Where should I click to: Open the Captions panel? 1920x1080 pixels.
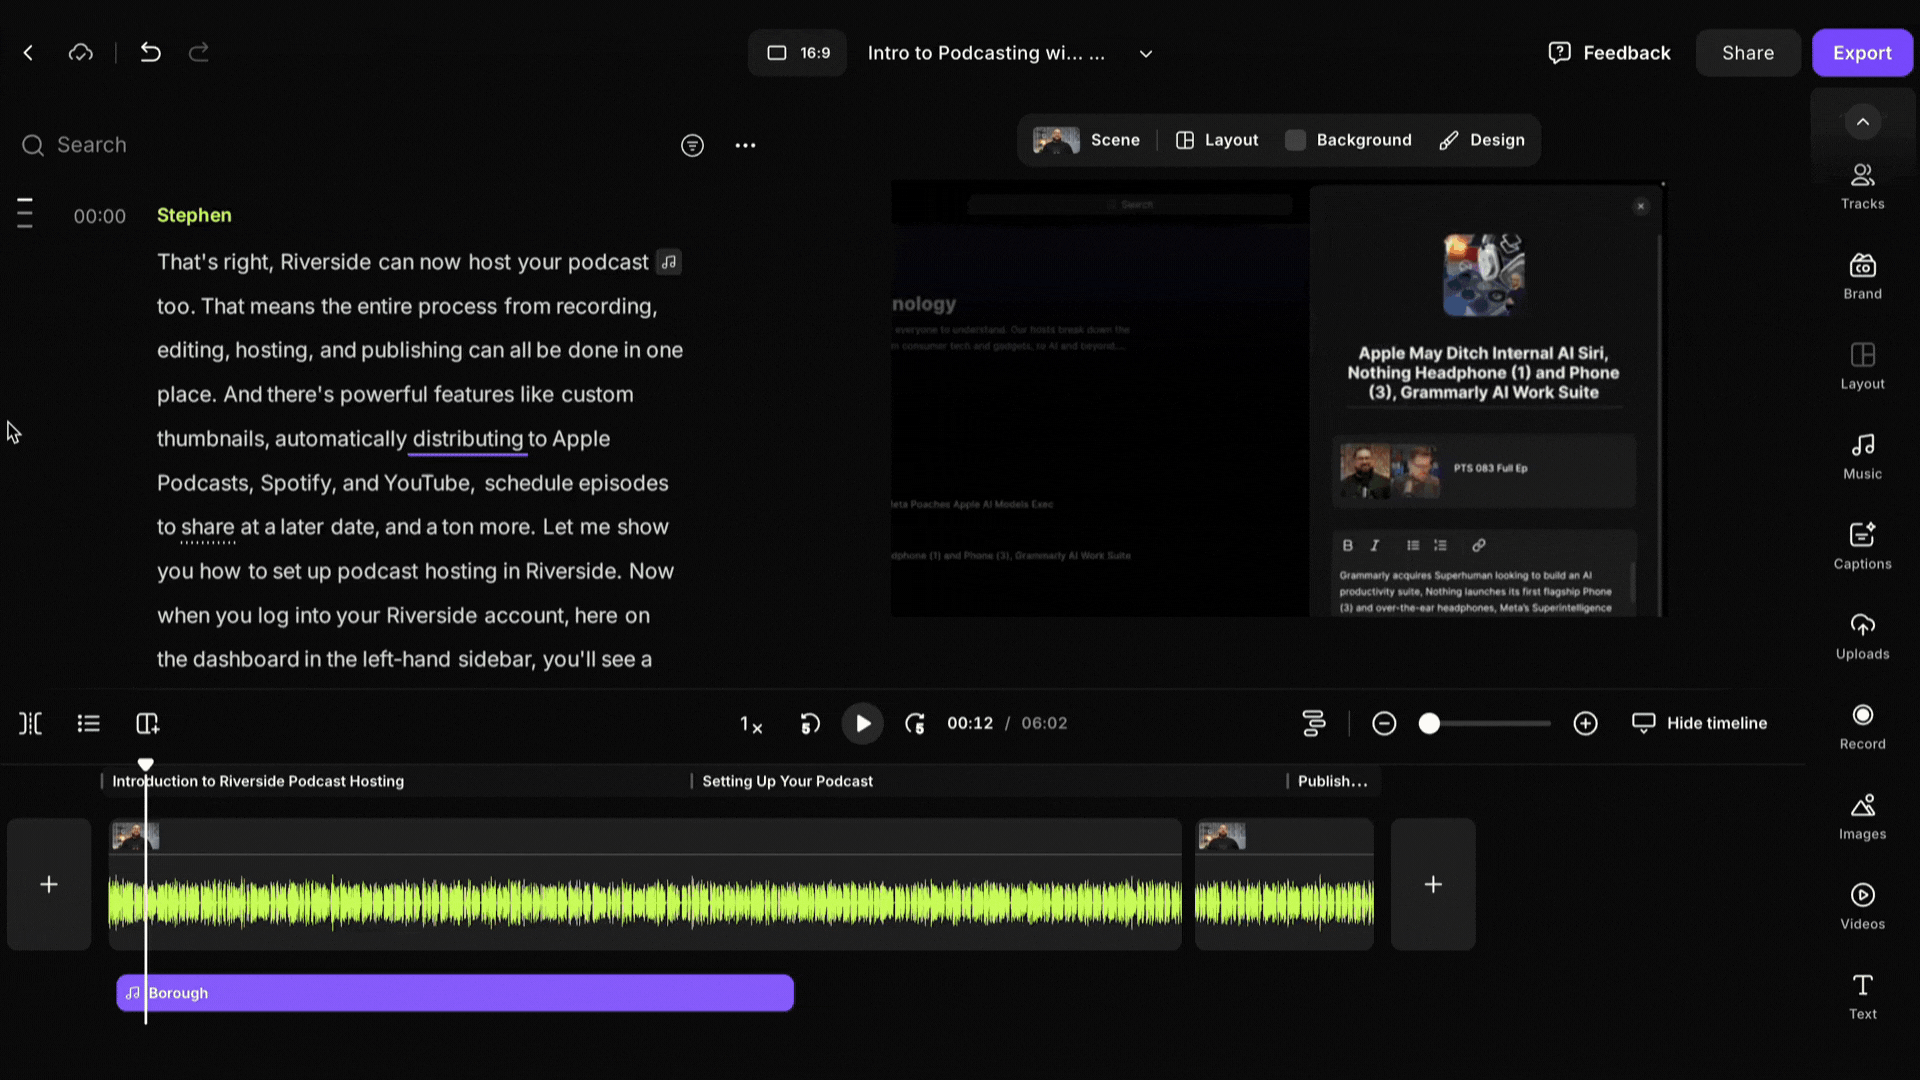[x=1862, y=547]
